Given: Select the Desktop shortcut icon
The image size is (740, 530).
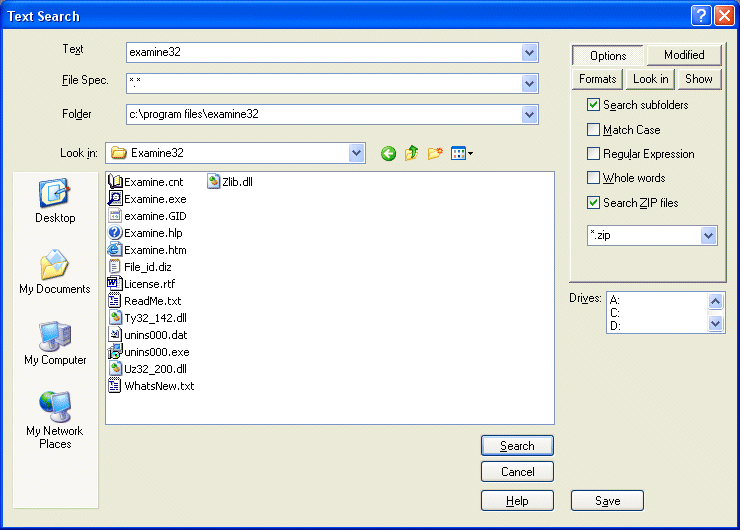Looking at the screenshot, I should click(x=55, y=193).
